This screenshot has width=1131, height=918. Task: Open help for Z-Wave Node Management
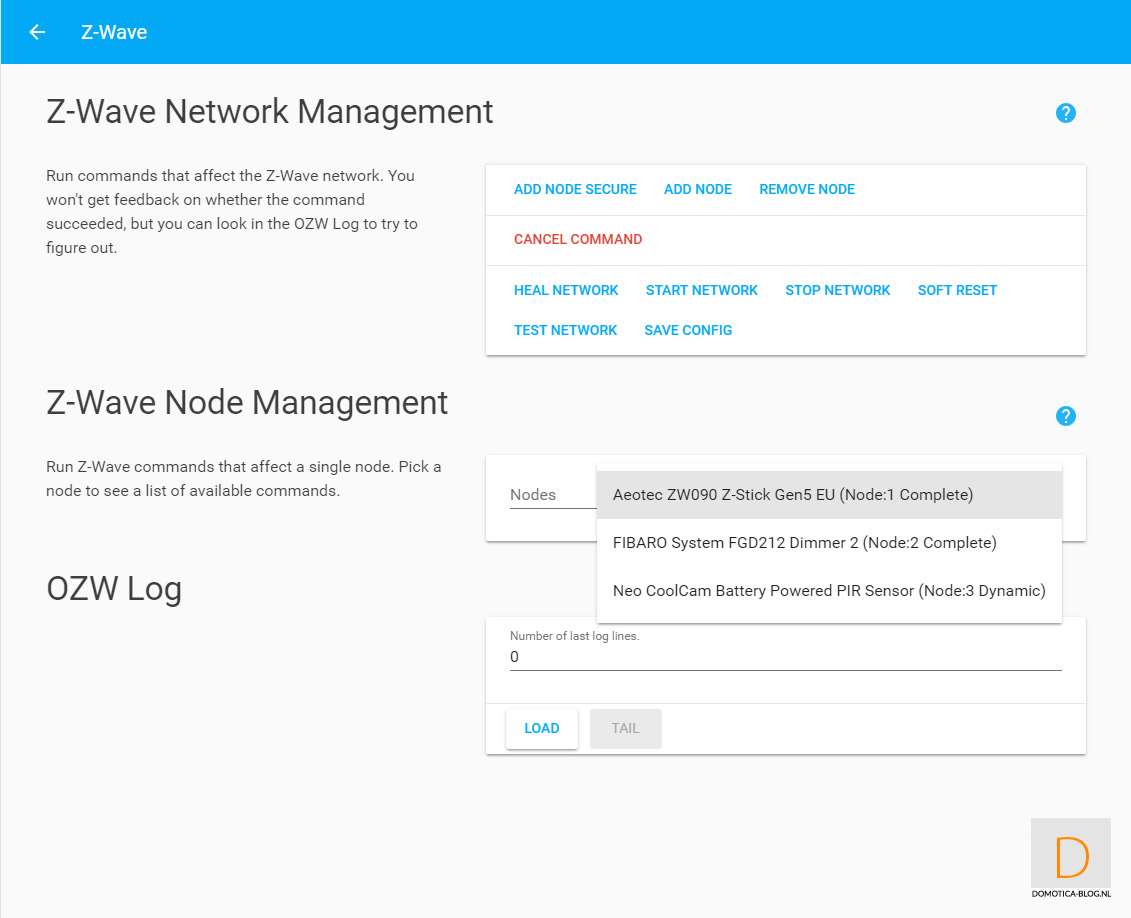pos(1065,416)
